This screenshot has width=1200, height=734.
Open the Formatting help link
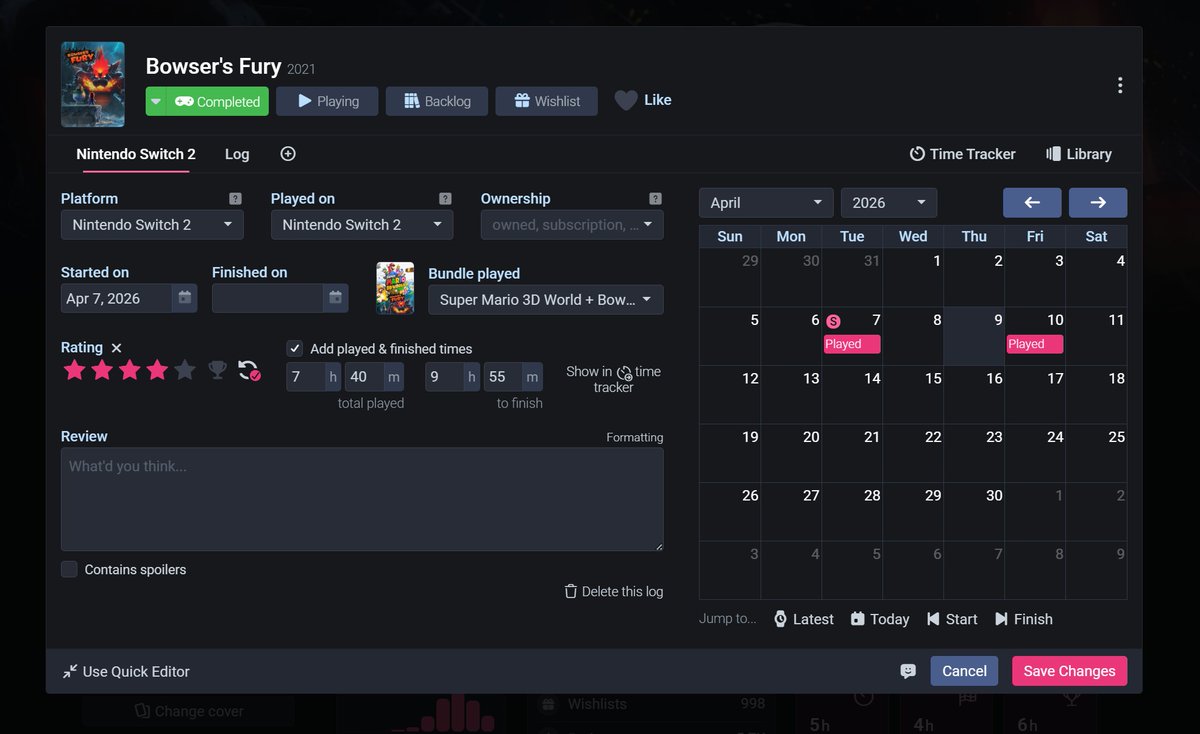click(x=634, y=437)
